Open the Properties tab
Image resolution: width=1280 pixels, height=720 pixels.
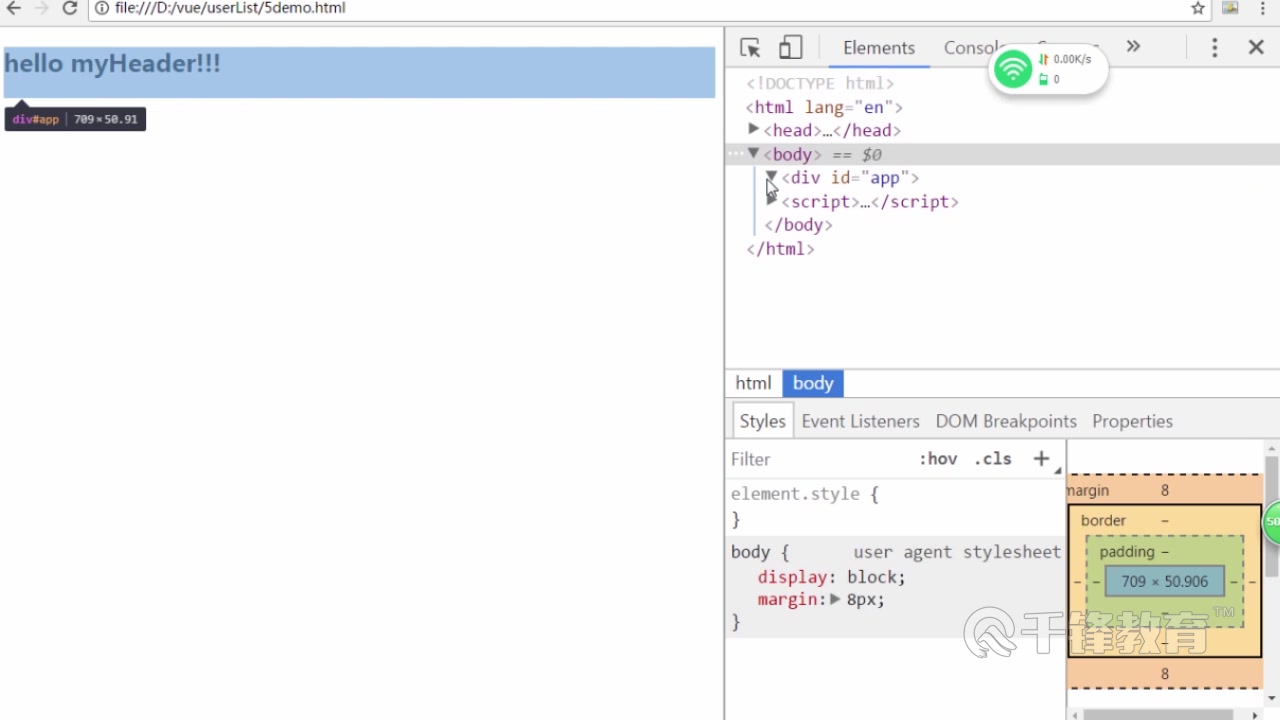click(x=1132, y=421)
